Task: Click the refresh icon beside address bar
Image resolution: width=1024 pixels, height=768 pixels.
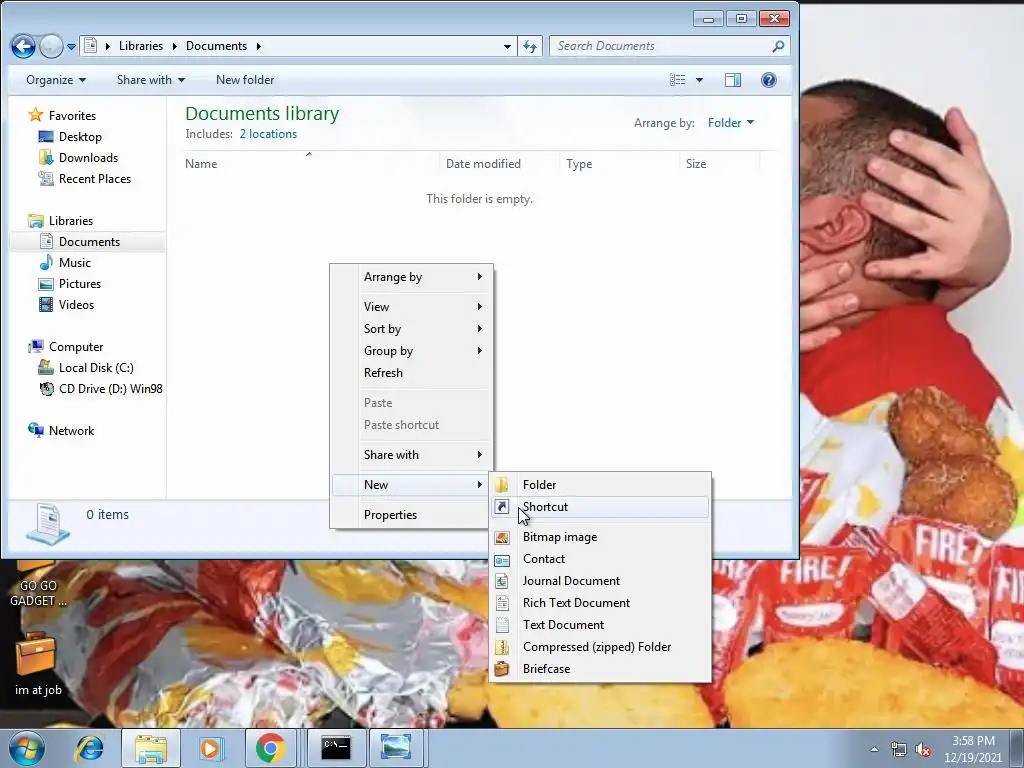Action: (530, 46)
